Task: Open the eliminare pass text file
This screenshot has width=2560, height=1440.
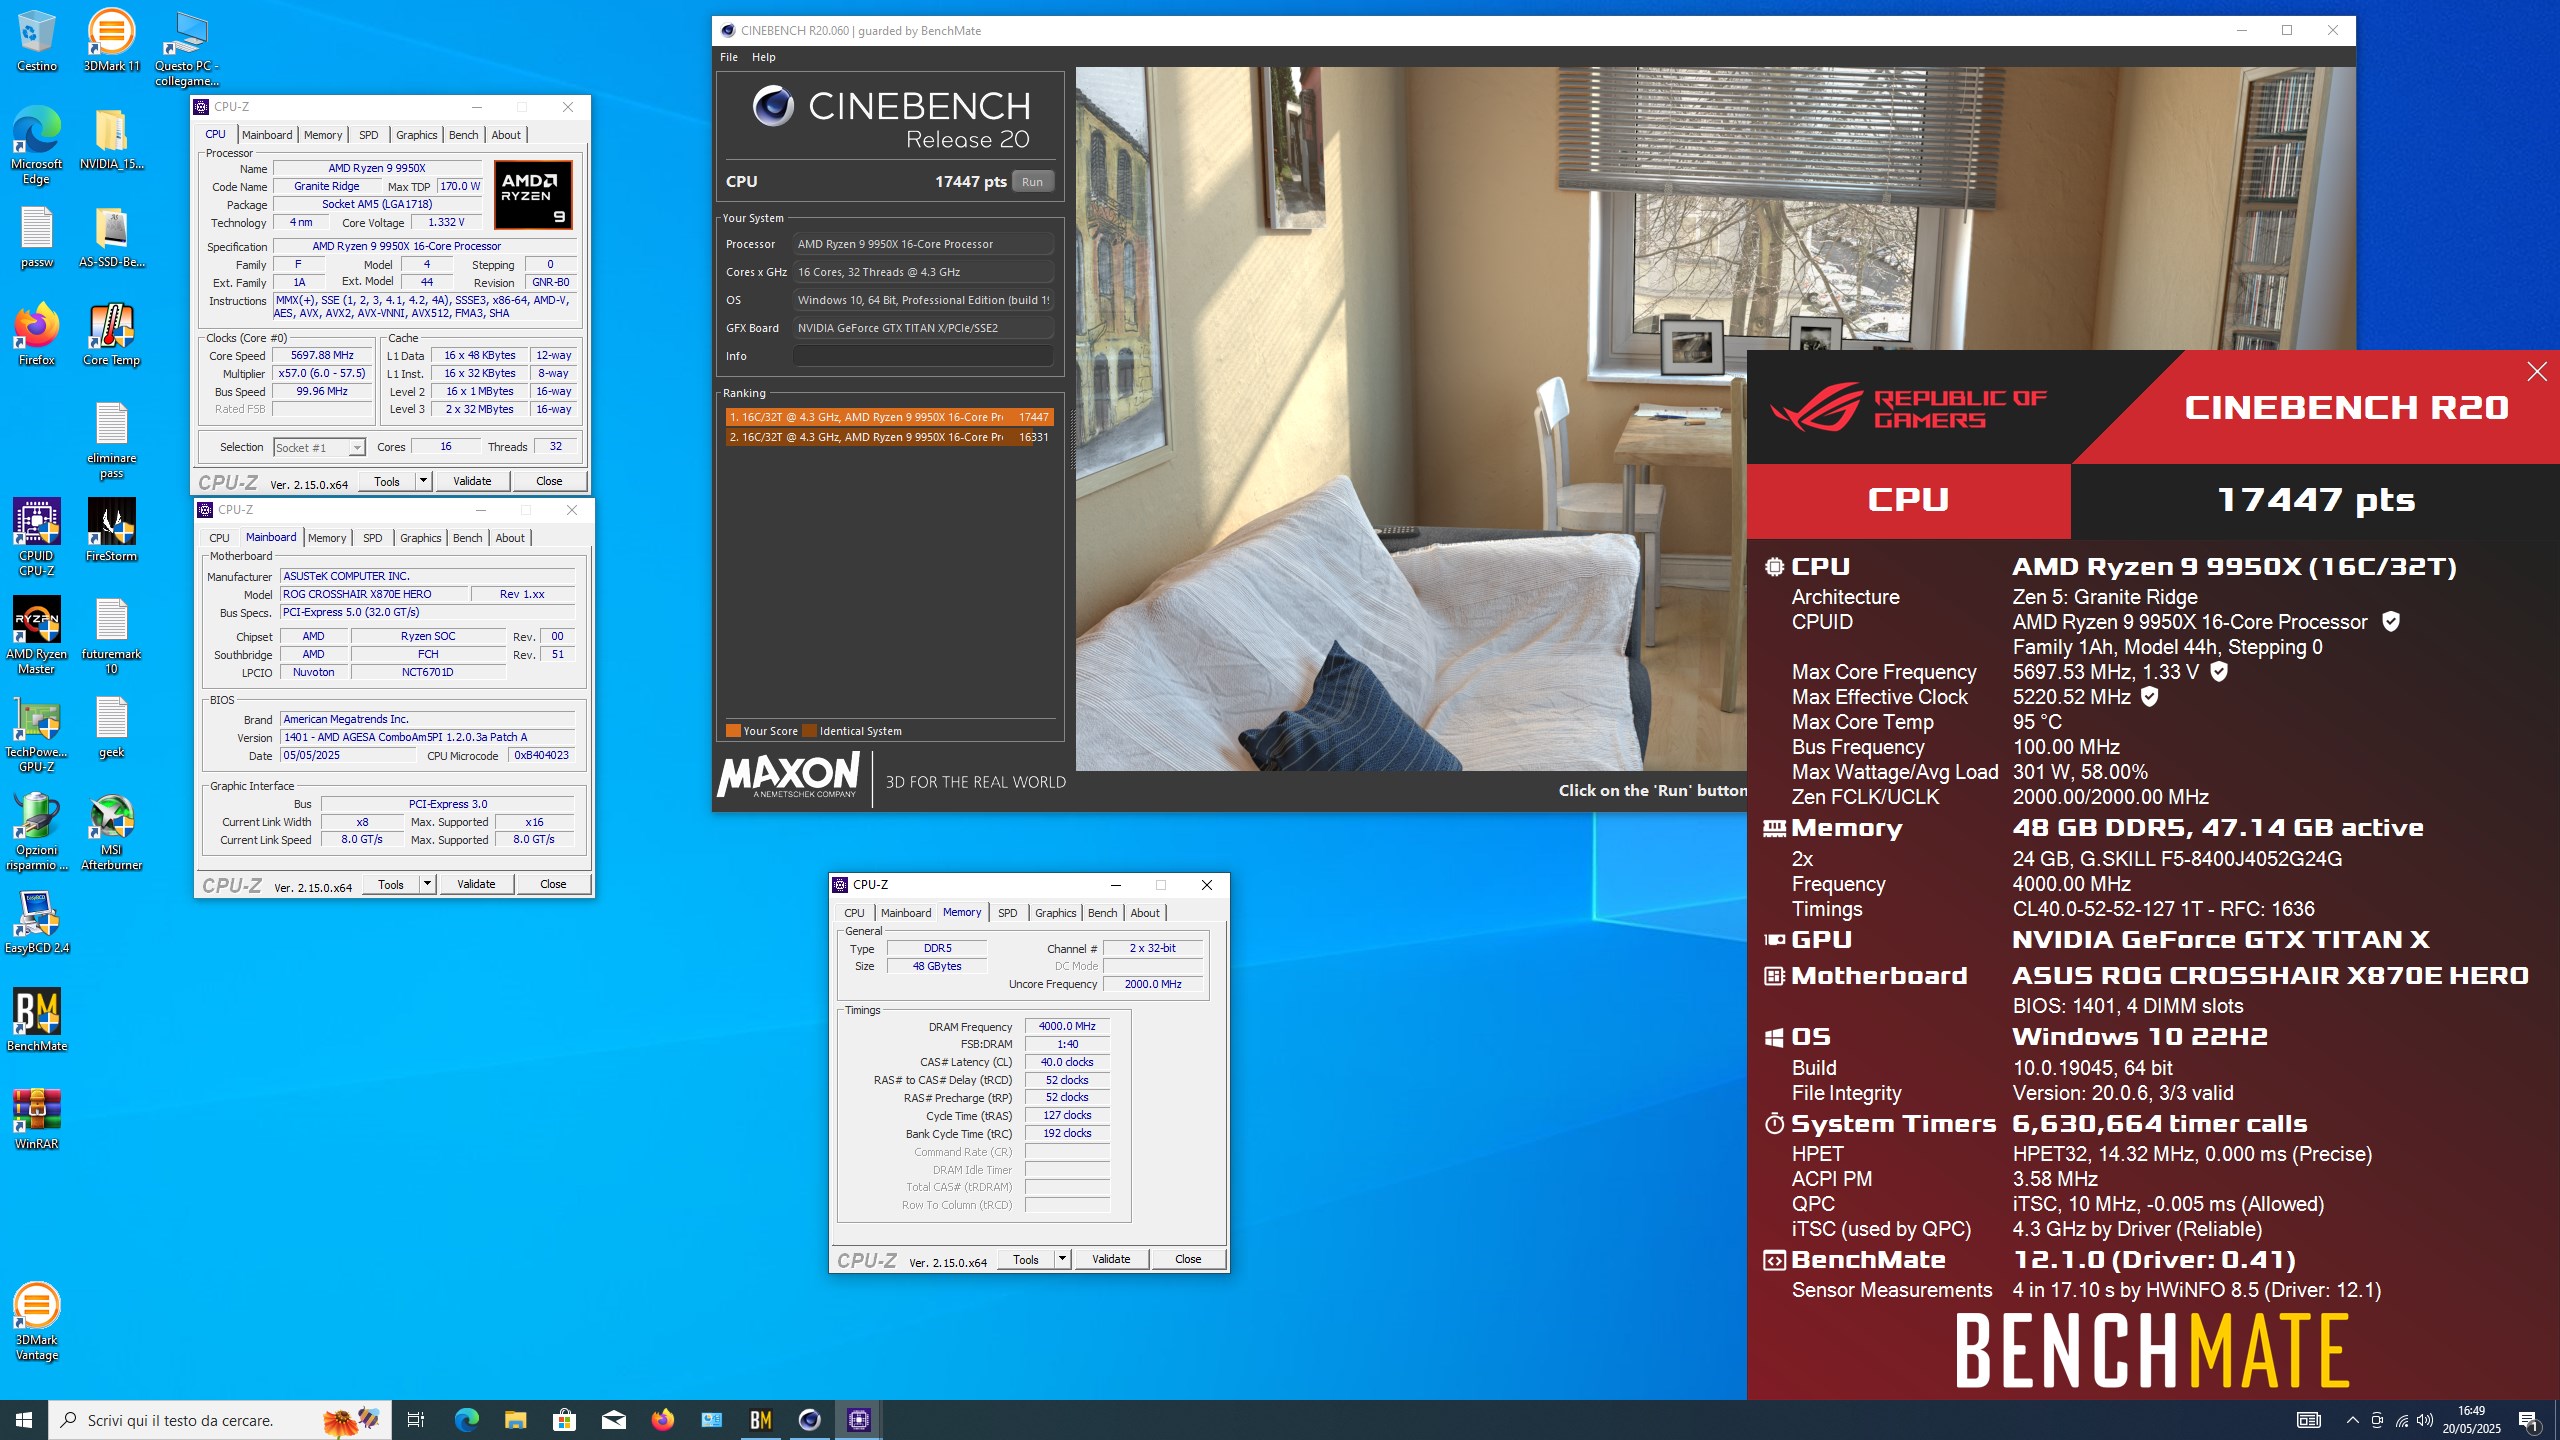Action: click(111, 440)
